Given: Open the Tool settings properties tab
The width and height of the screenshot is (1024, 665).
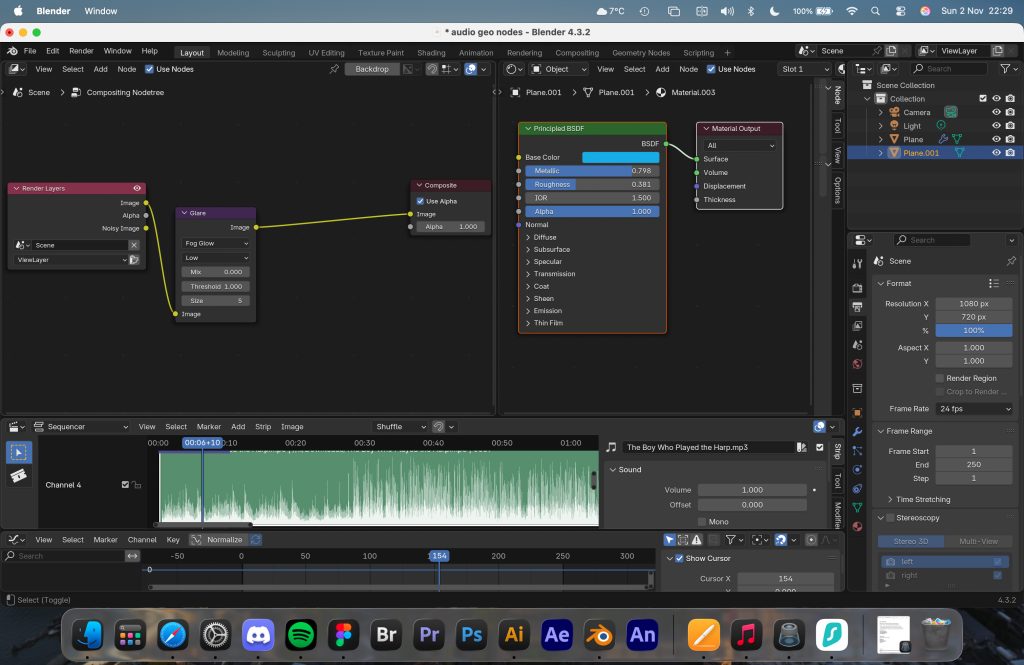Looking at the screenshot, I should click(x=857, y=264).
